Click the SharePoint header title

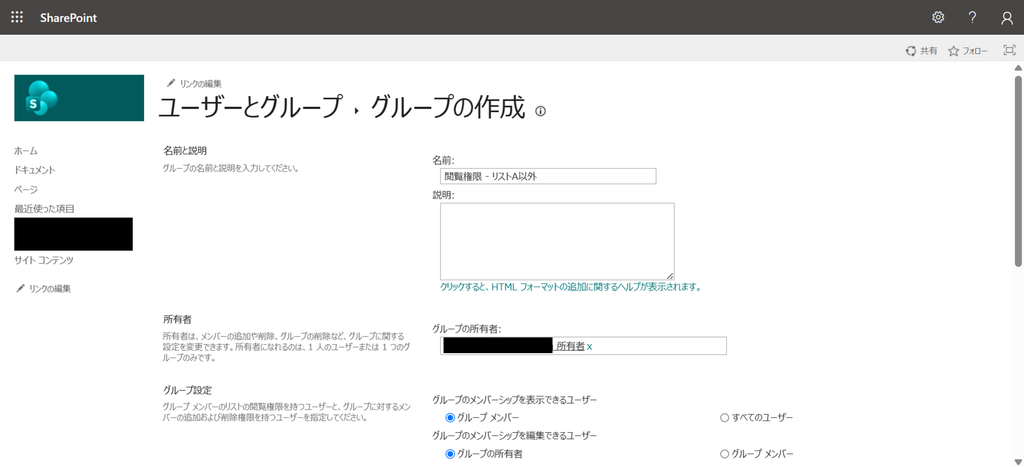[x=68, y=18]
